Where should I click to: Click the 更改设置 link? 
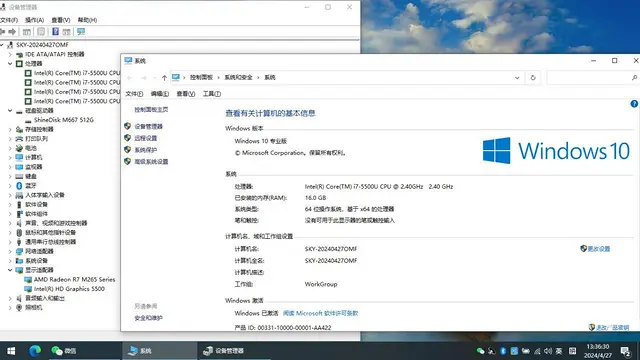(x=599, y=249)
